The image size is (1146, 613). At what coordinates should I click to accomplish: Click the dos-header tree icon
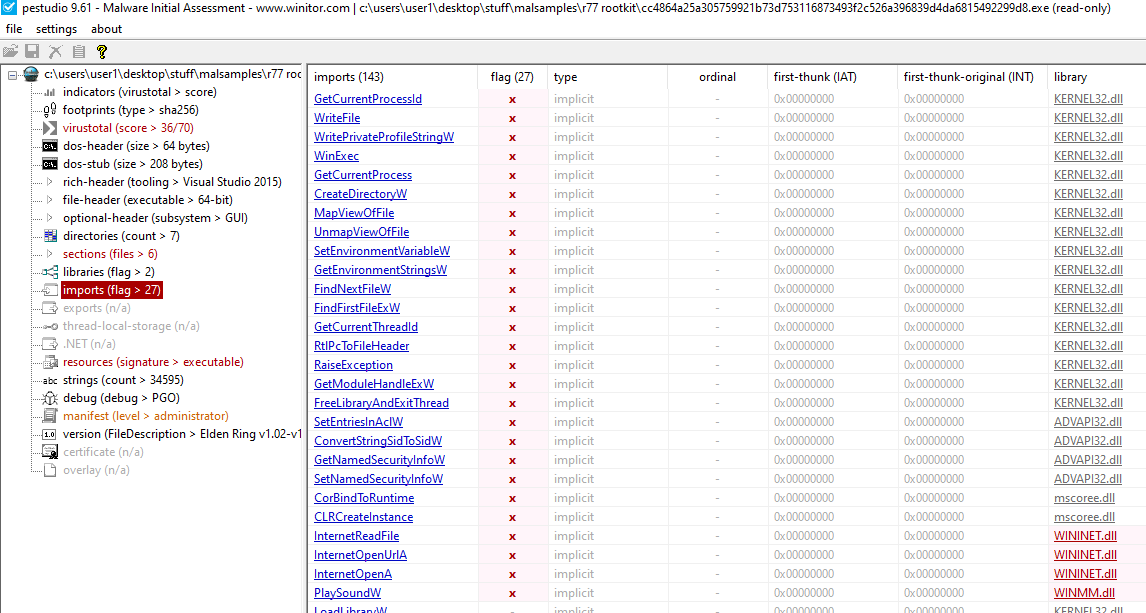(x=50, y=146)
